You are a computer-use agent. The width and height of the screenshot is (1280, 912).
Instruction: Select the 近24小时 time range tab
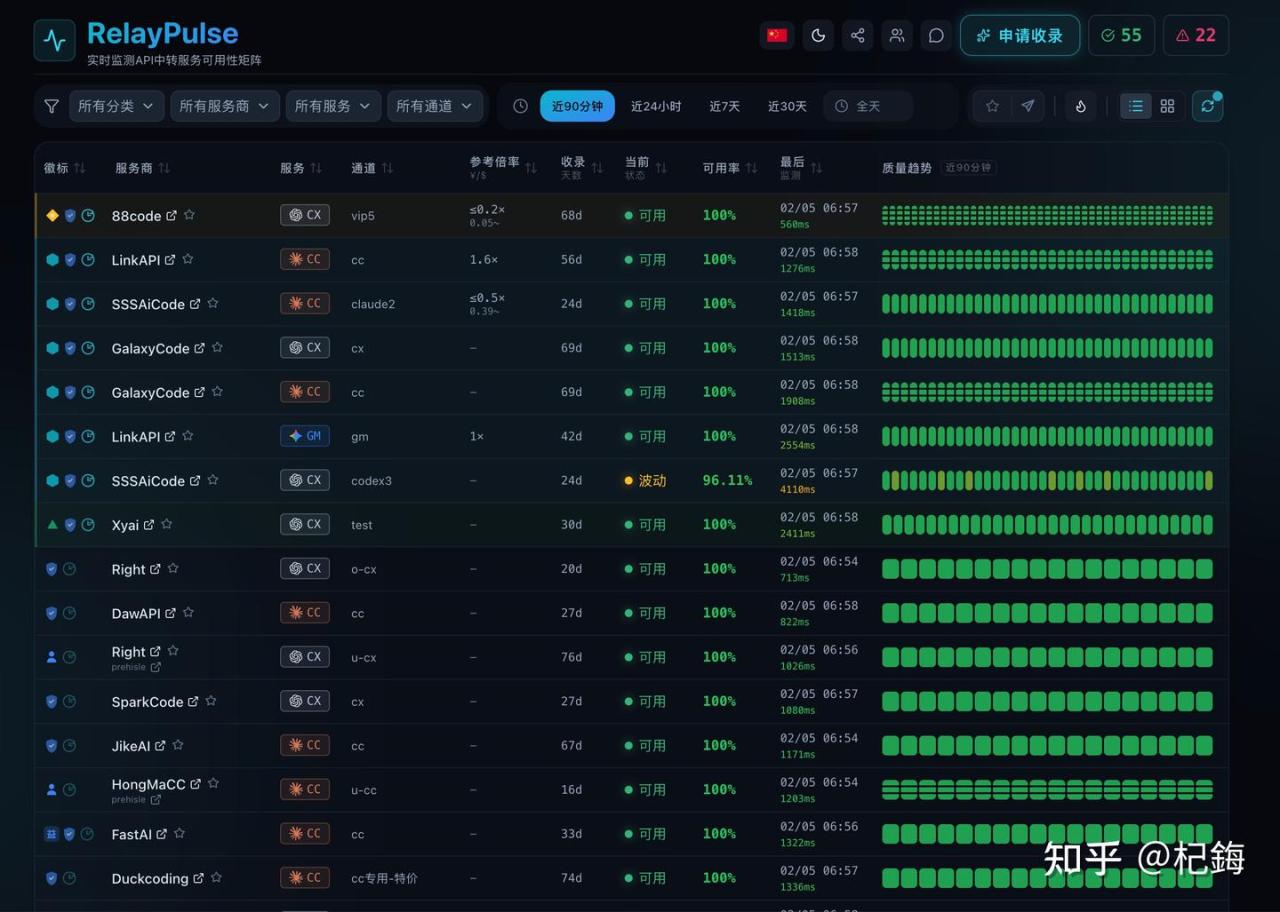click(x=656, y=106)
